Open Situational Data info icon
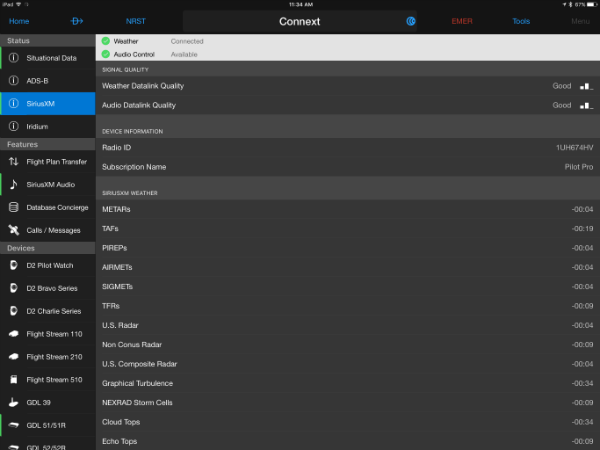 [x=14, y=58]
